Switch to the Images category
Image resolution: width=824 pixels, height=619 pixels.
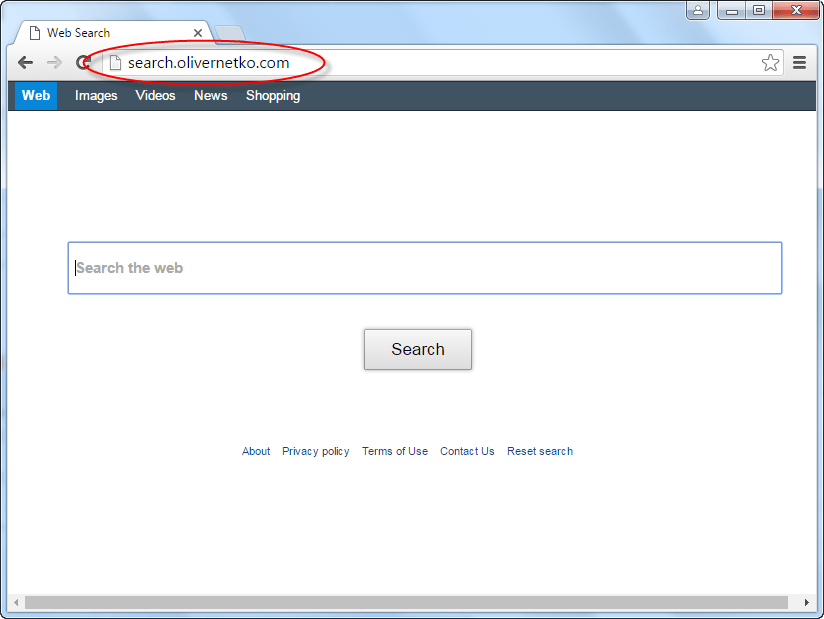[x=96, y=96]
